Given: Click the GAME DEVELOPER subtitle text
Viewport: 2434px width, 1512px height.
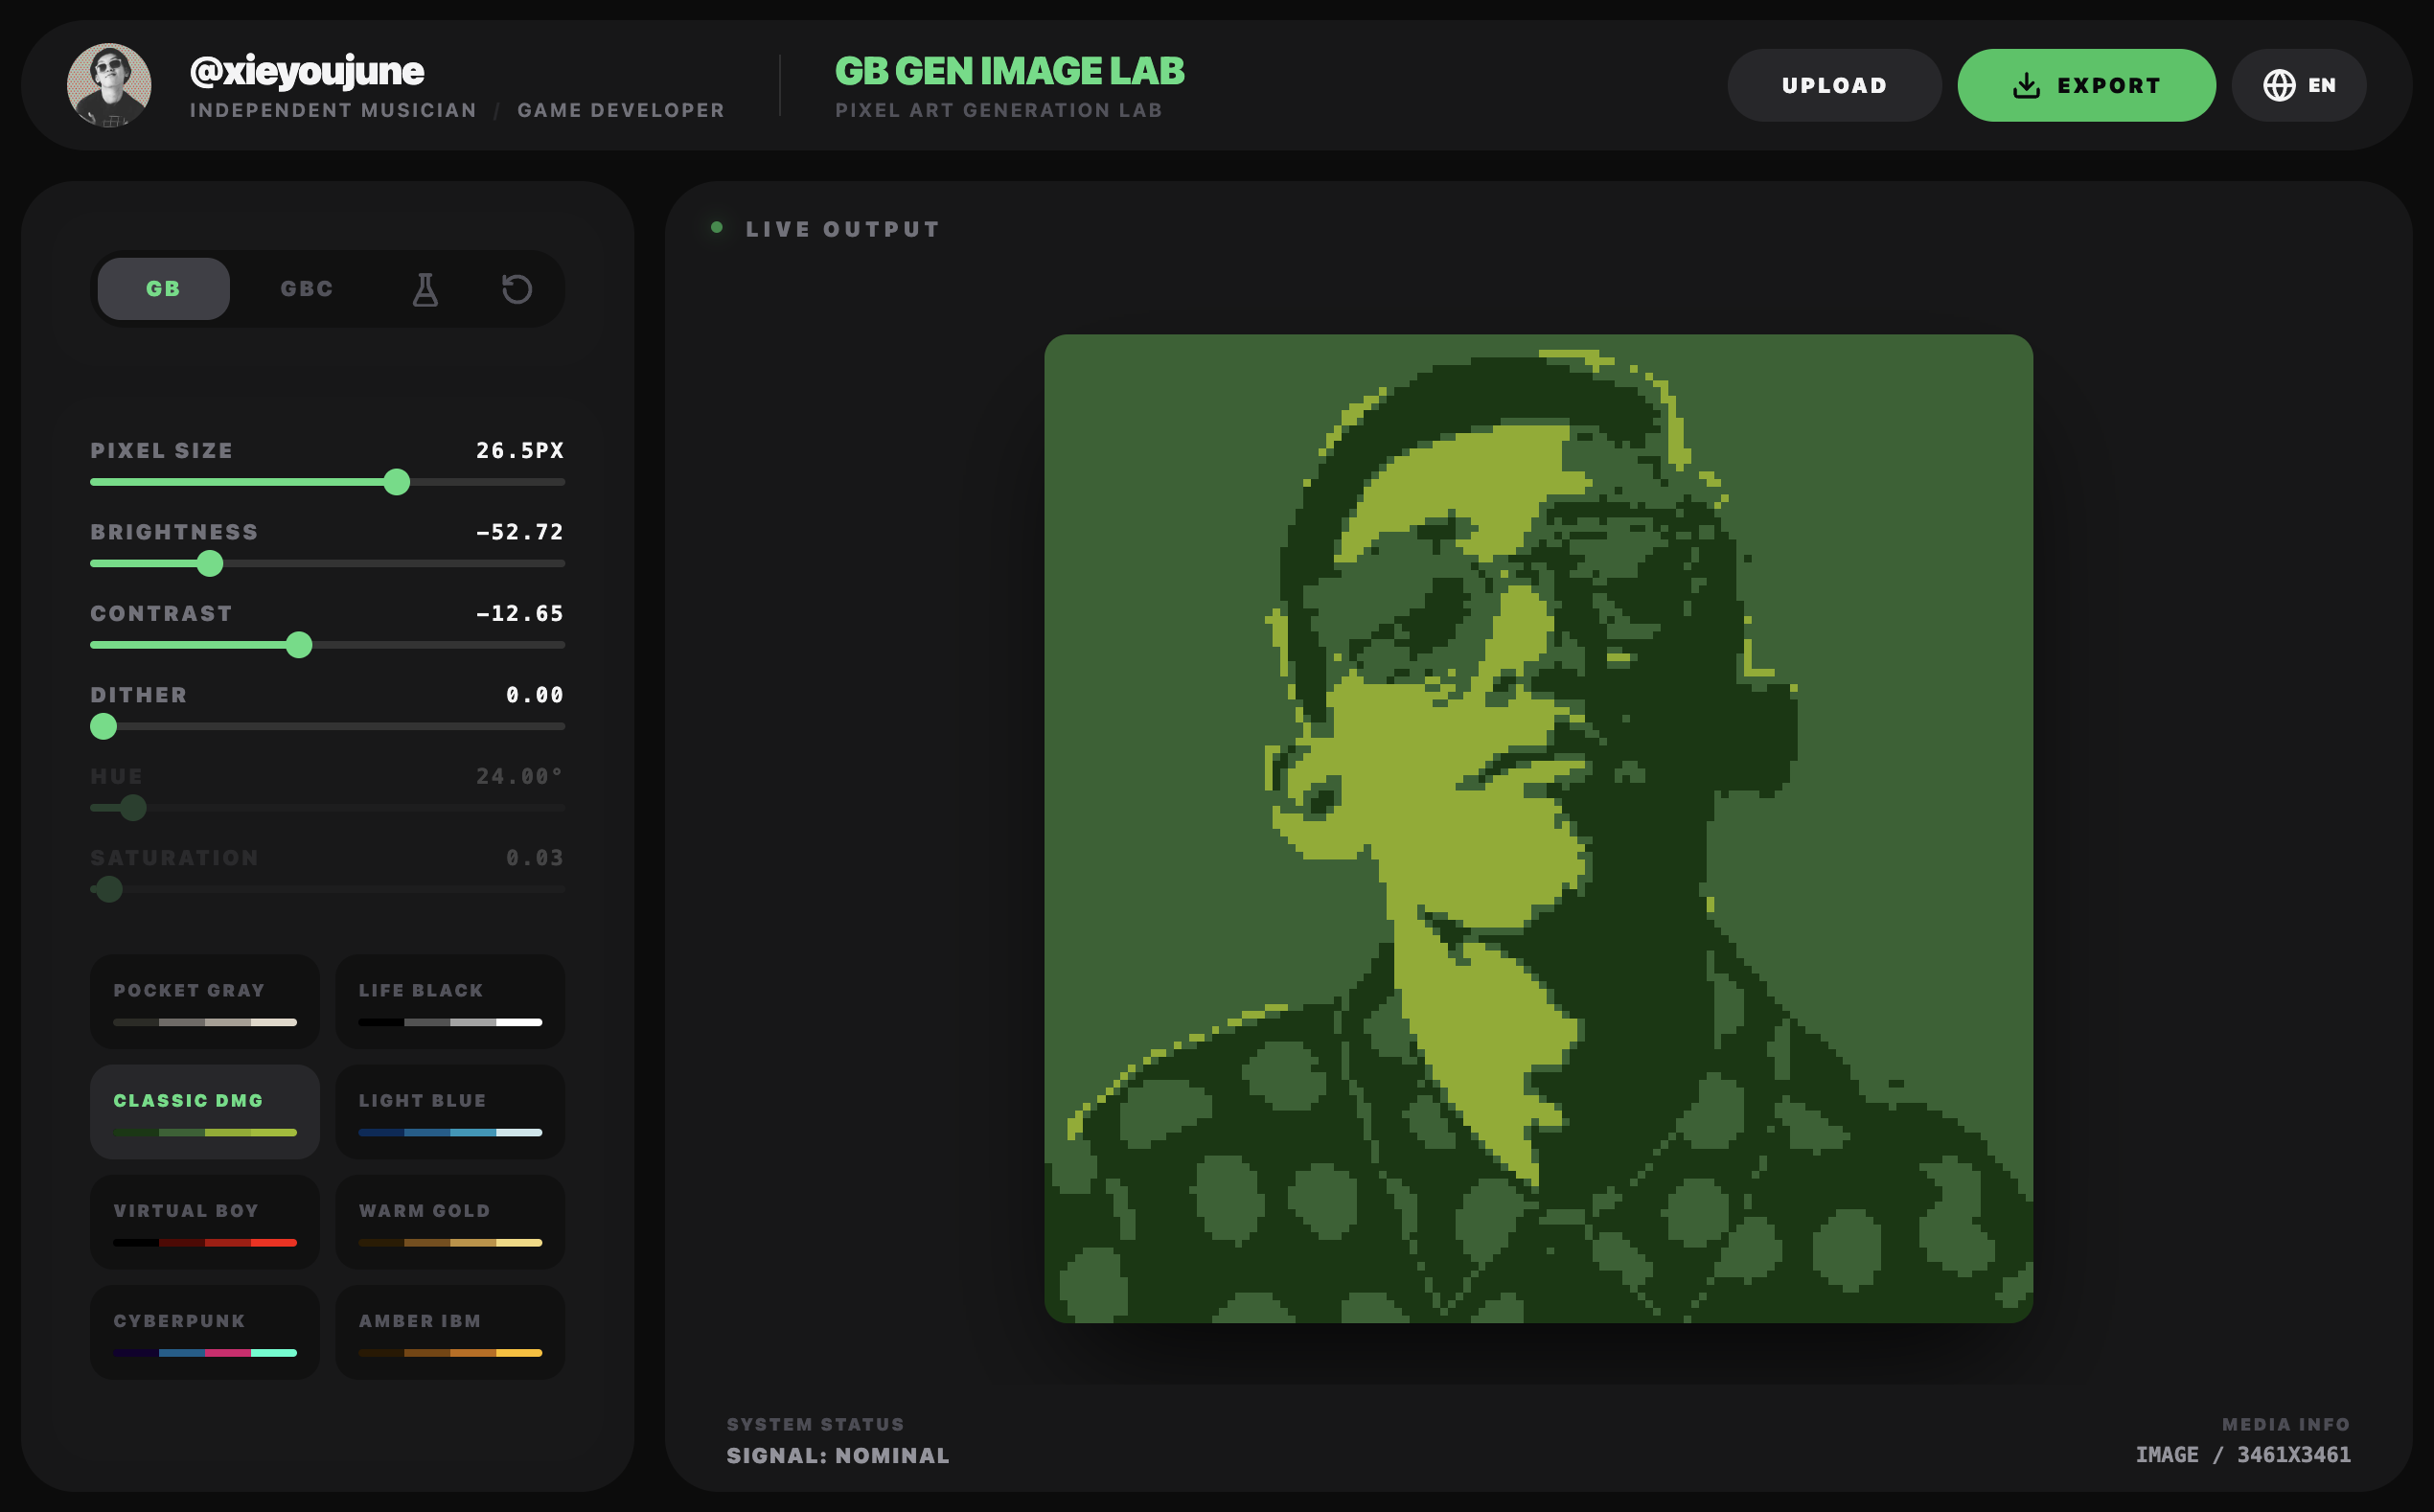Looking at the screenshot, I should tap(621, 110).
